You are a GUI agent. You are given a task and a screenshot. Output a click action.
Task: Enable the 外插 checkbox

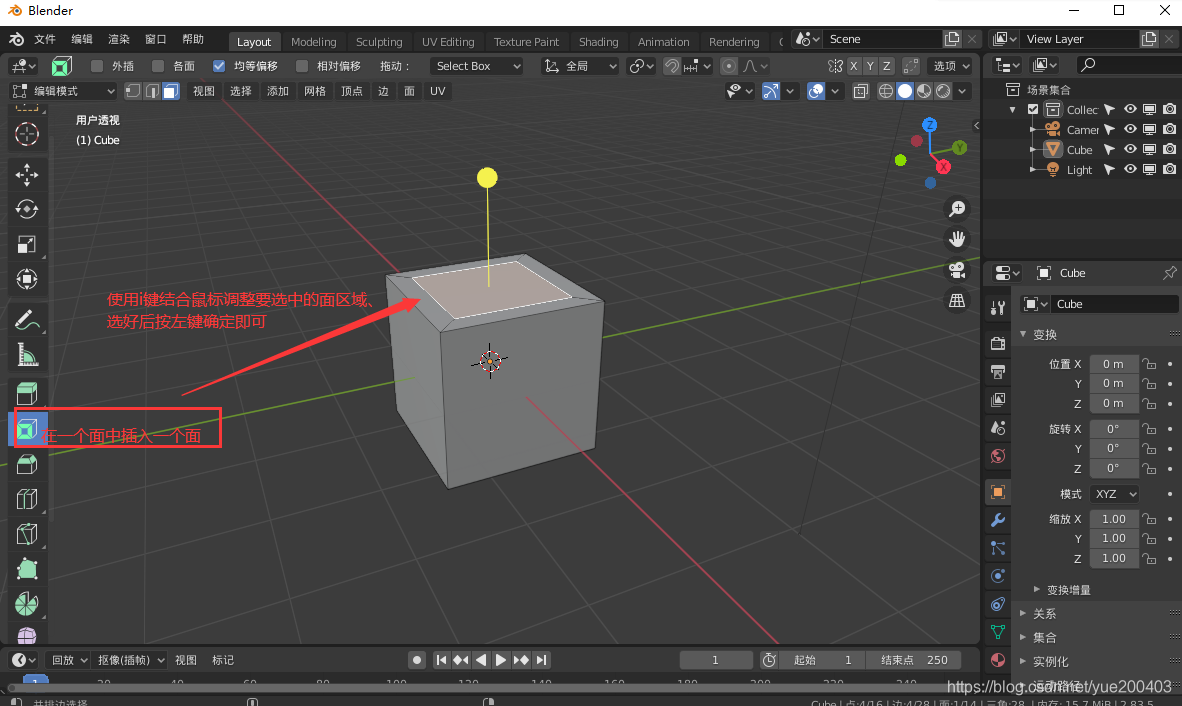96,66
